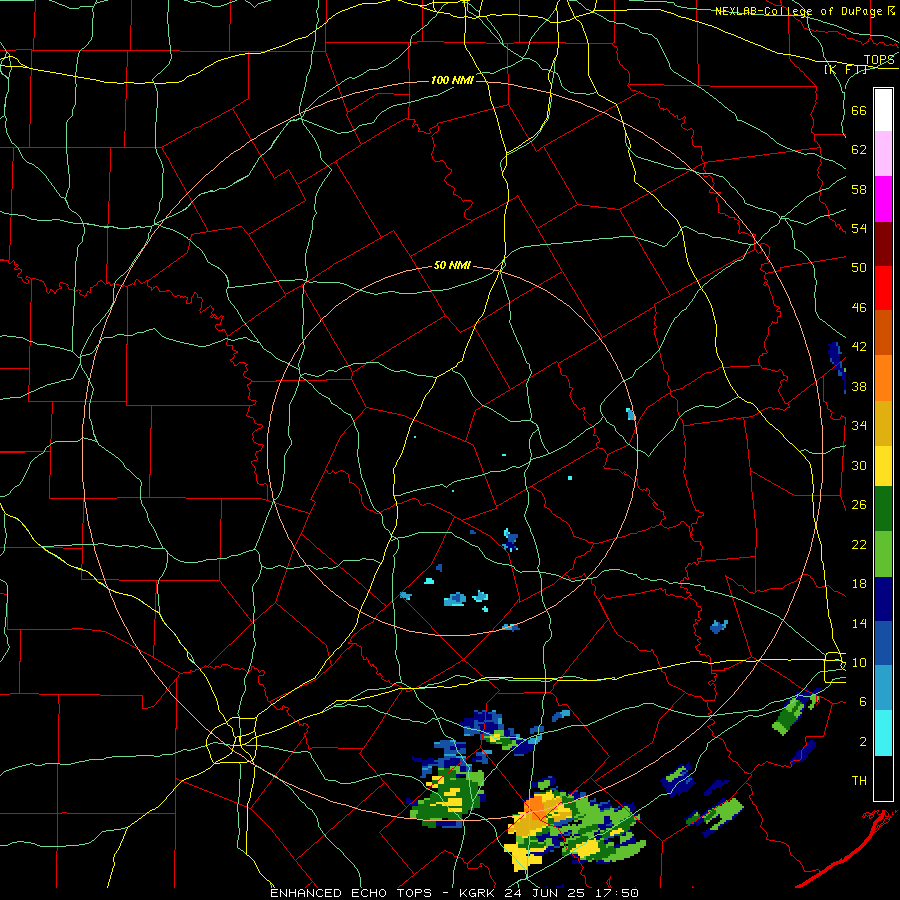This screenshot has height=900, width=900.
Task: Click the cyan legend color swatch
Action: tap(883, 734)
